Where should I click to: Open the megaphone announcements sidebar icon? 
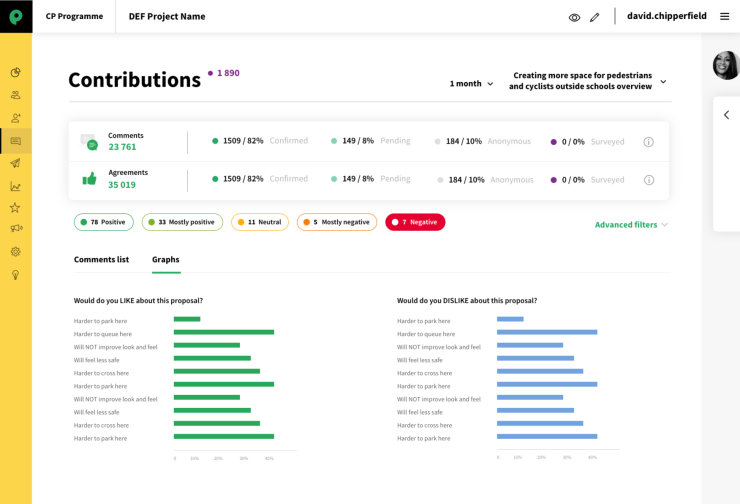[15, 229]
